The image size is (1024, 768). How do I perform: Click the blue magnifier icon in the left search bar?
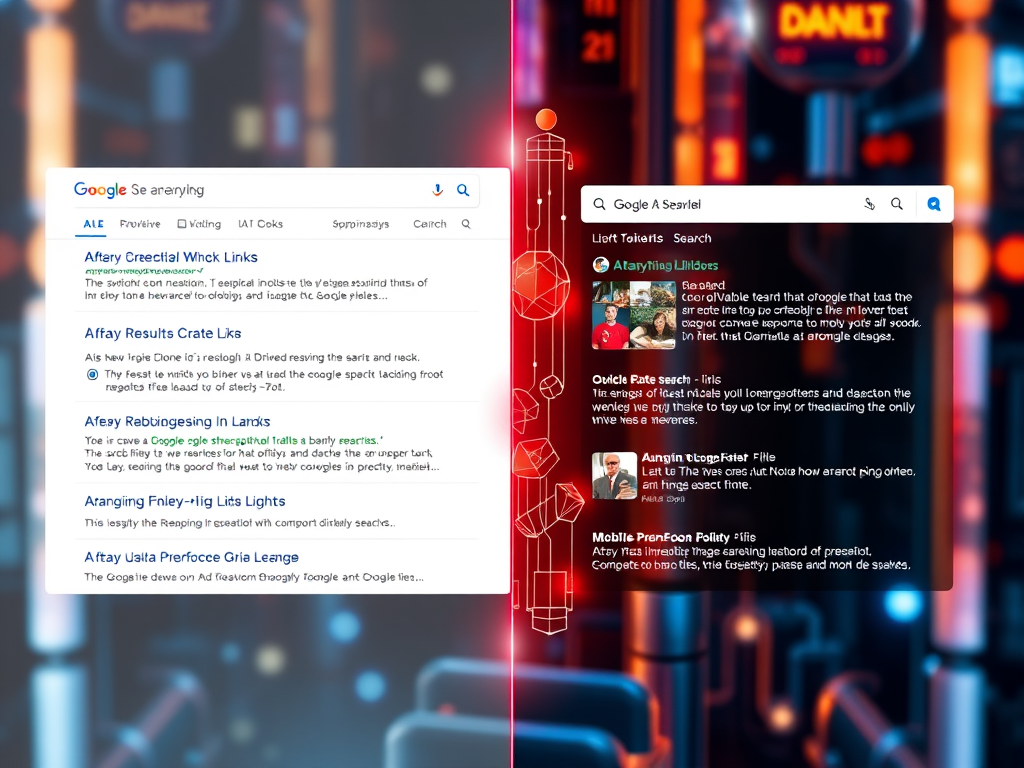[463, 190]
